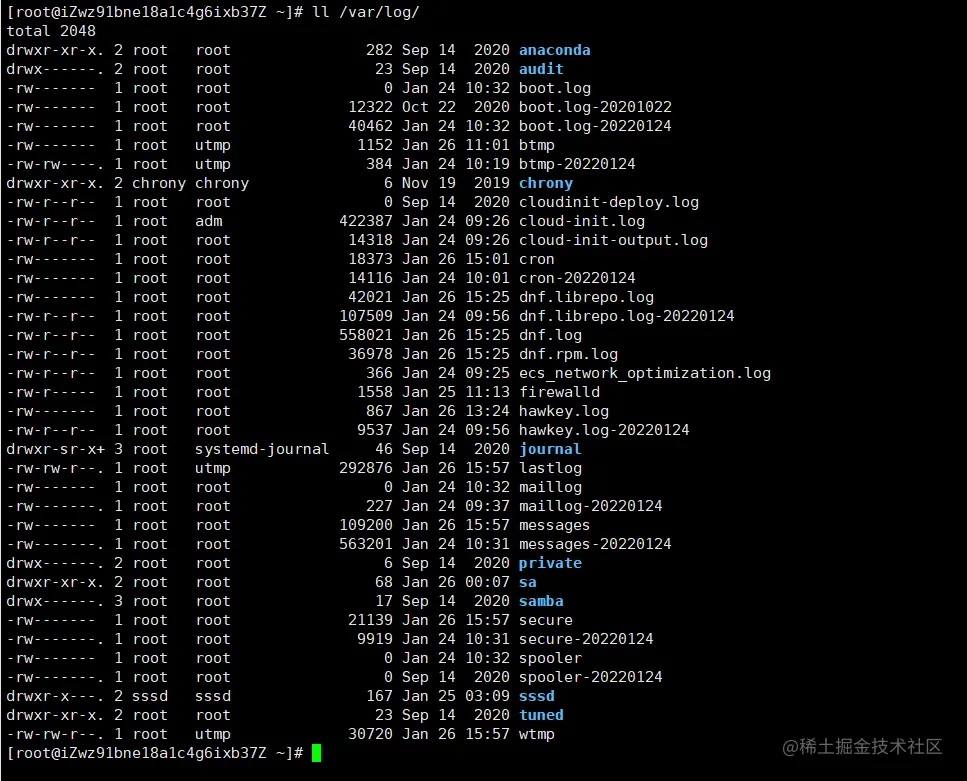Click the green terminal cursor block
Image resolution: width=967 pixels, height=781 pixels.
[316, 754]
